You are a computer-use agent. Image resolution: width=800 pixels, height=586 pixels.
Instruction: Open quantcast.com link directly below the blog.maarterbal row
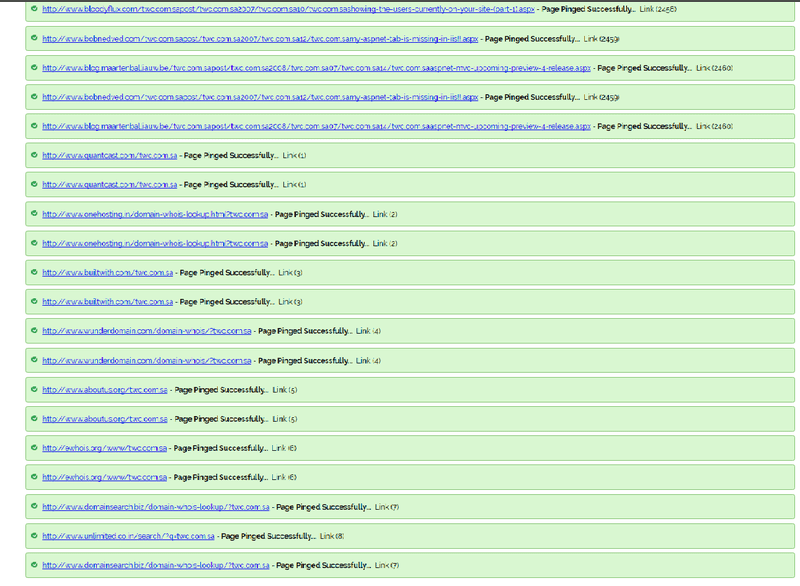tap(110, 156)
